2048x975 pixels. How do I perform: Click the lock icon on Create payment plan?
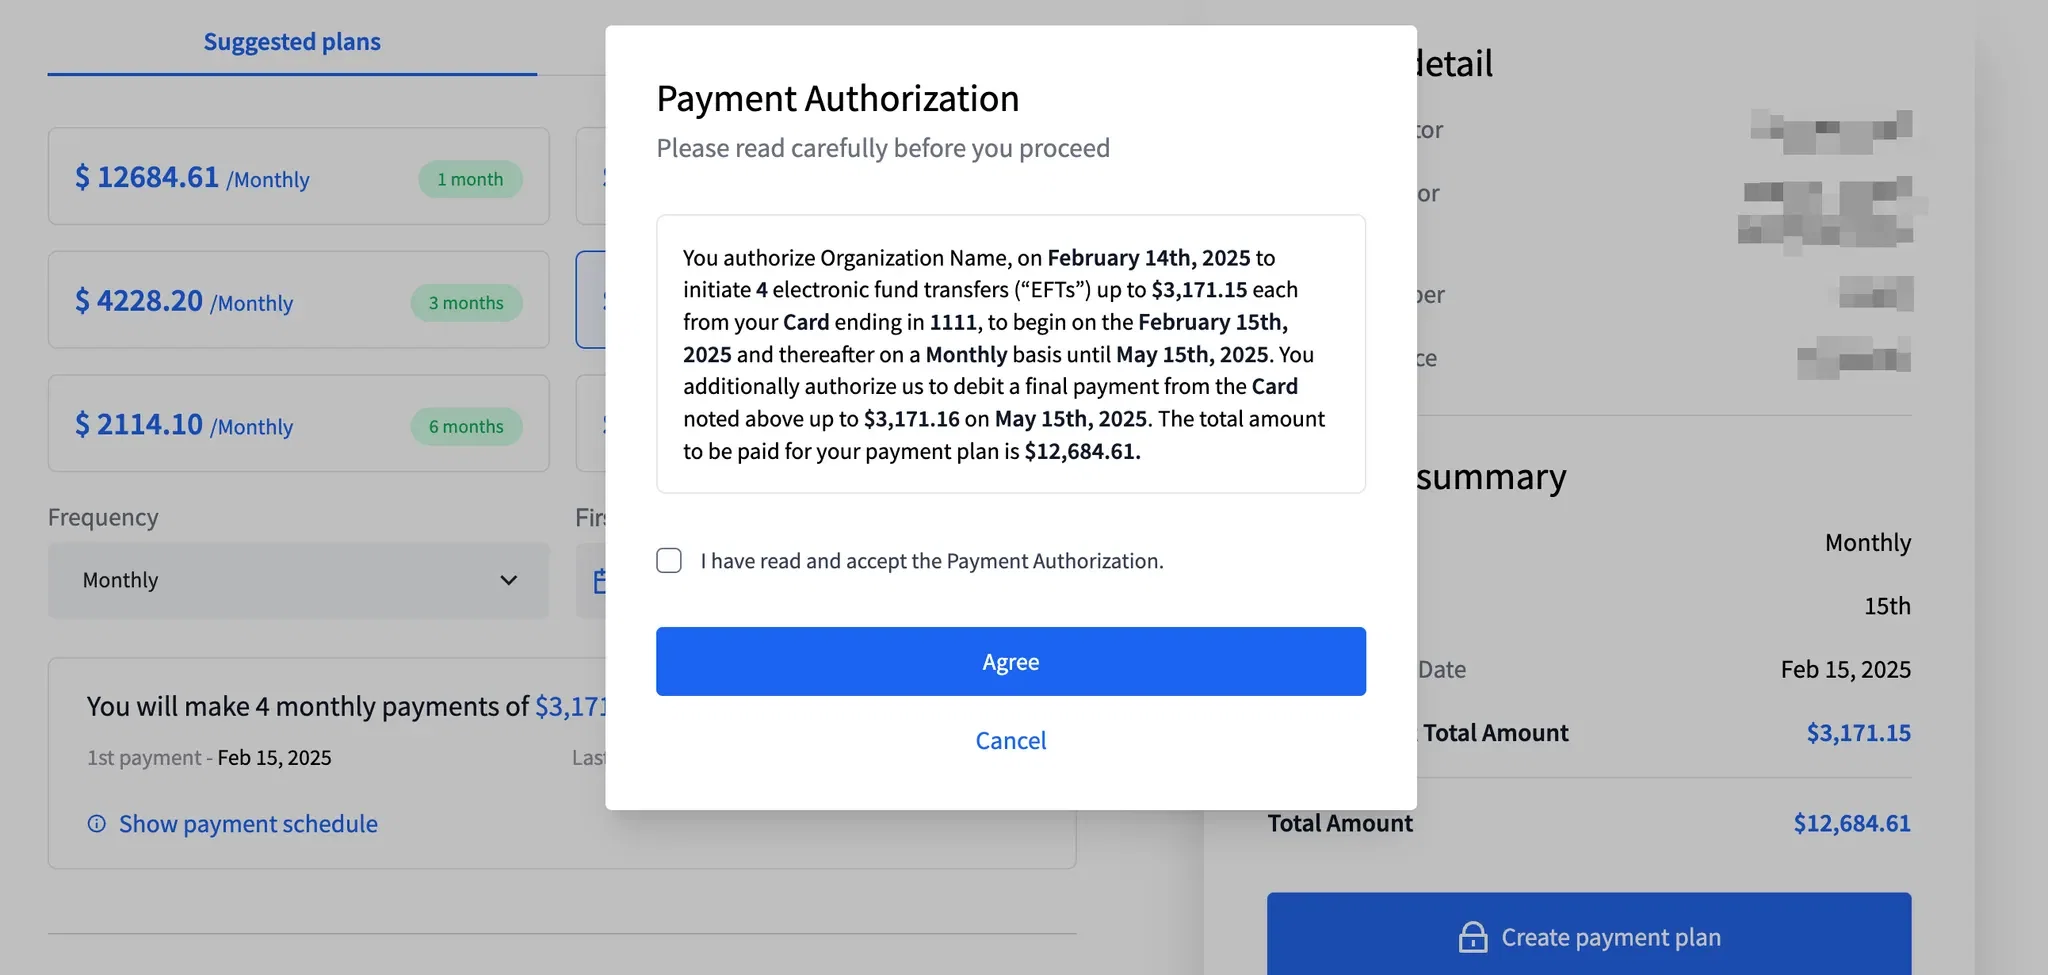coord(1472,937)
